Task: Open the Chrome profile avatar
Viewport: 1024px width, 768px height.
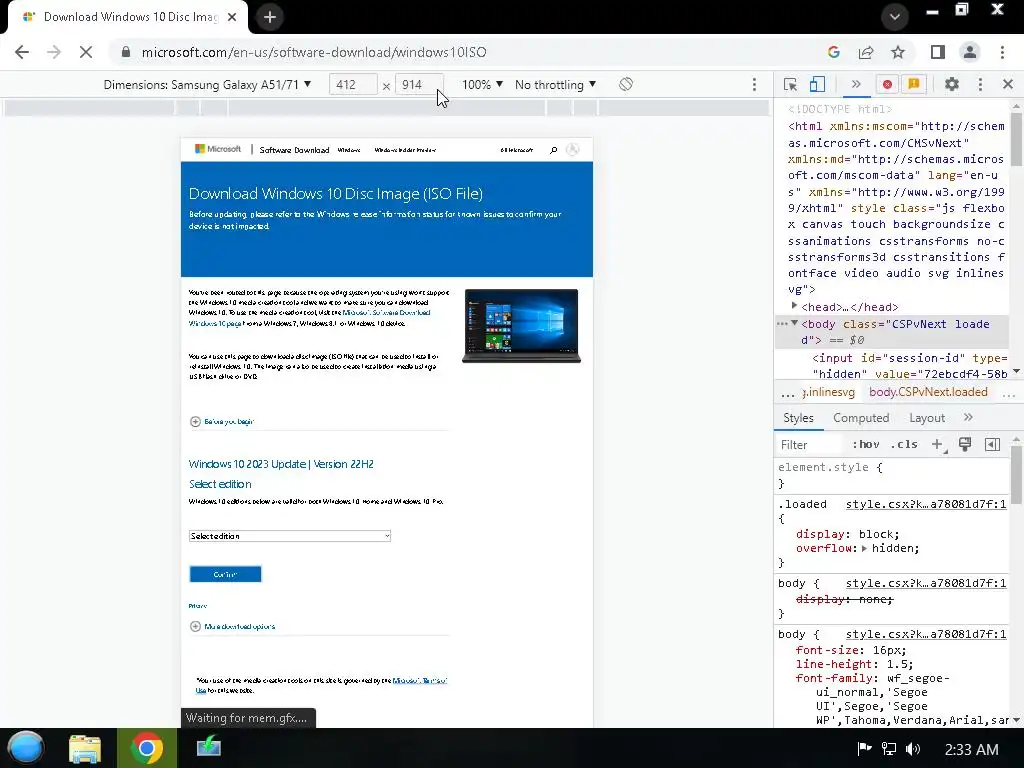Action: pyautogui.click(x=970, y=52)
